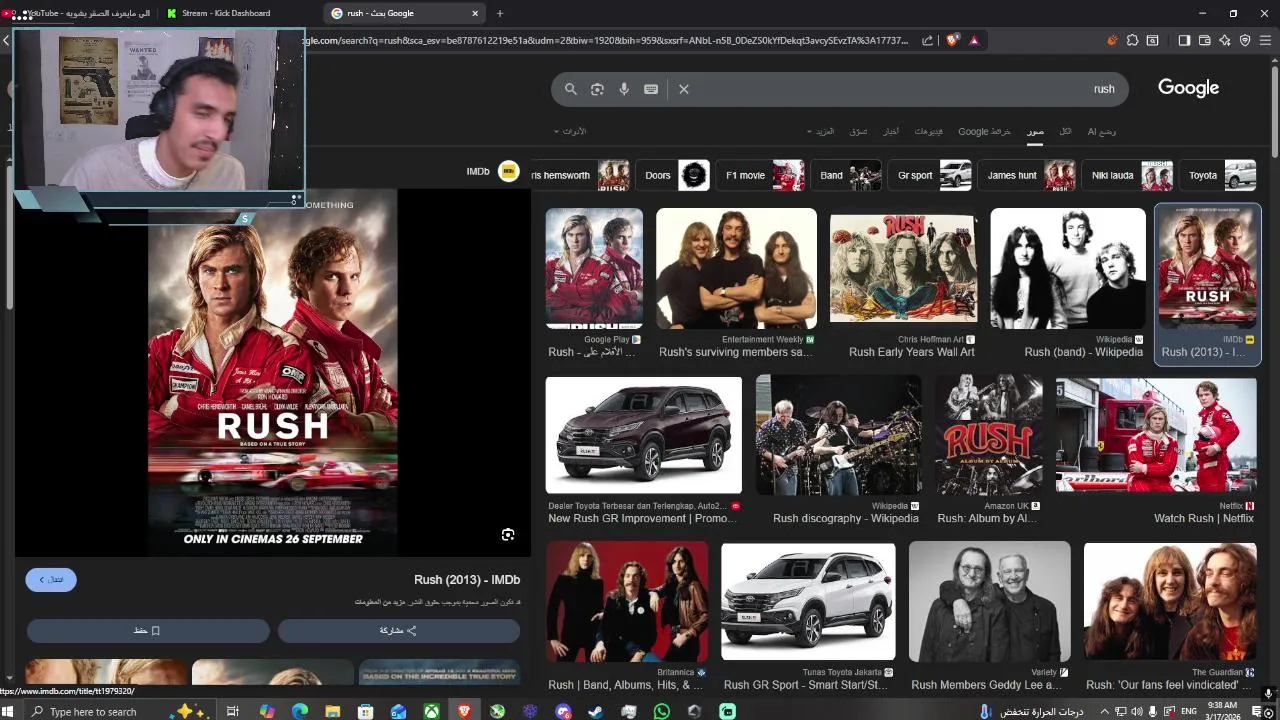1280x720 pixels.
Task: Expand the More (المزيد) dropdown
Action: coord(821,131)
